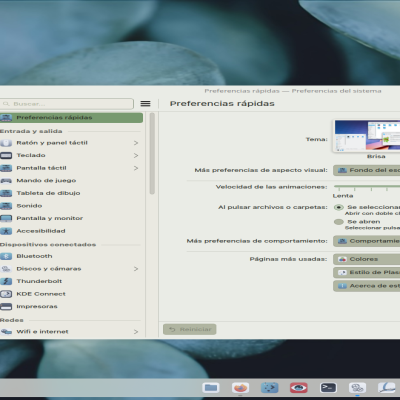Open the Tableta de dibujo icon
Image resolution: width=400 pixels, height=400 pixels.
point(6,193)
